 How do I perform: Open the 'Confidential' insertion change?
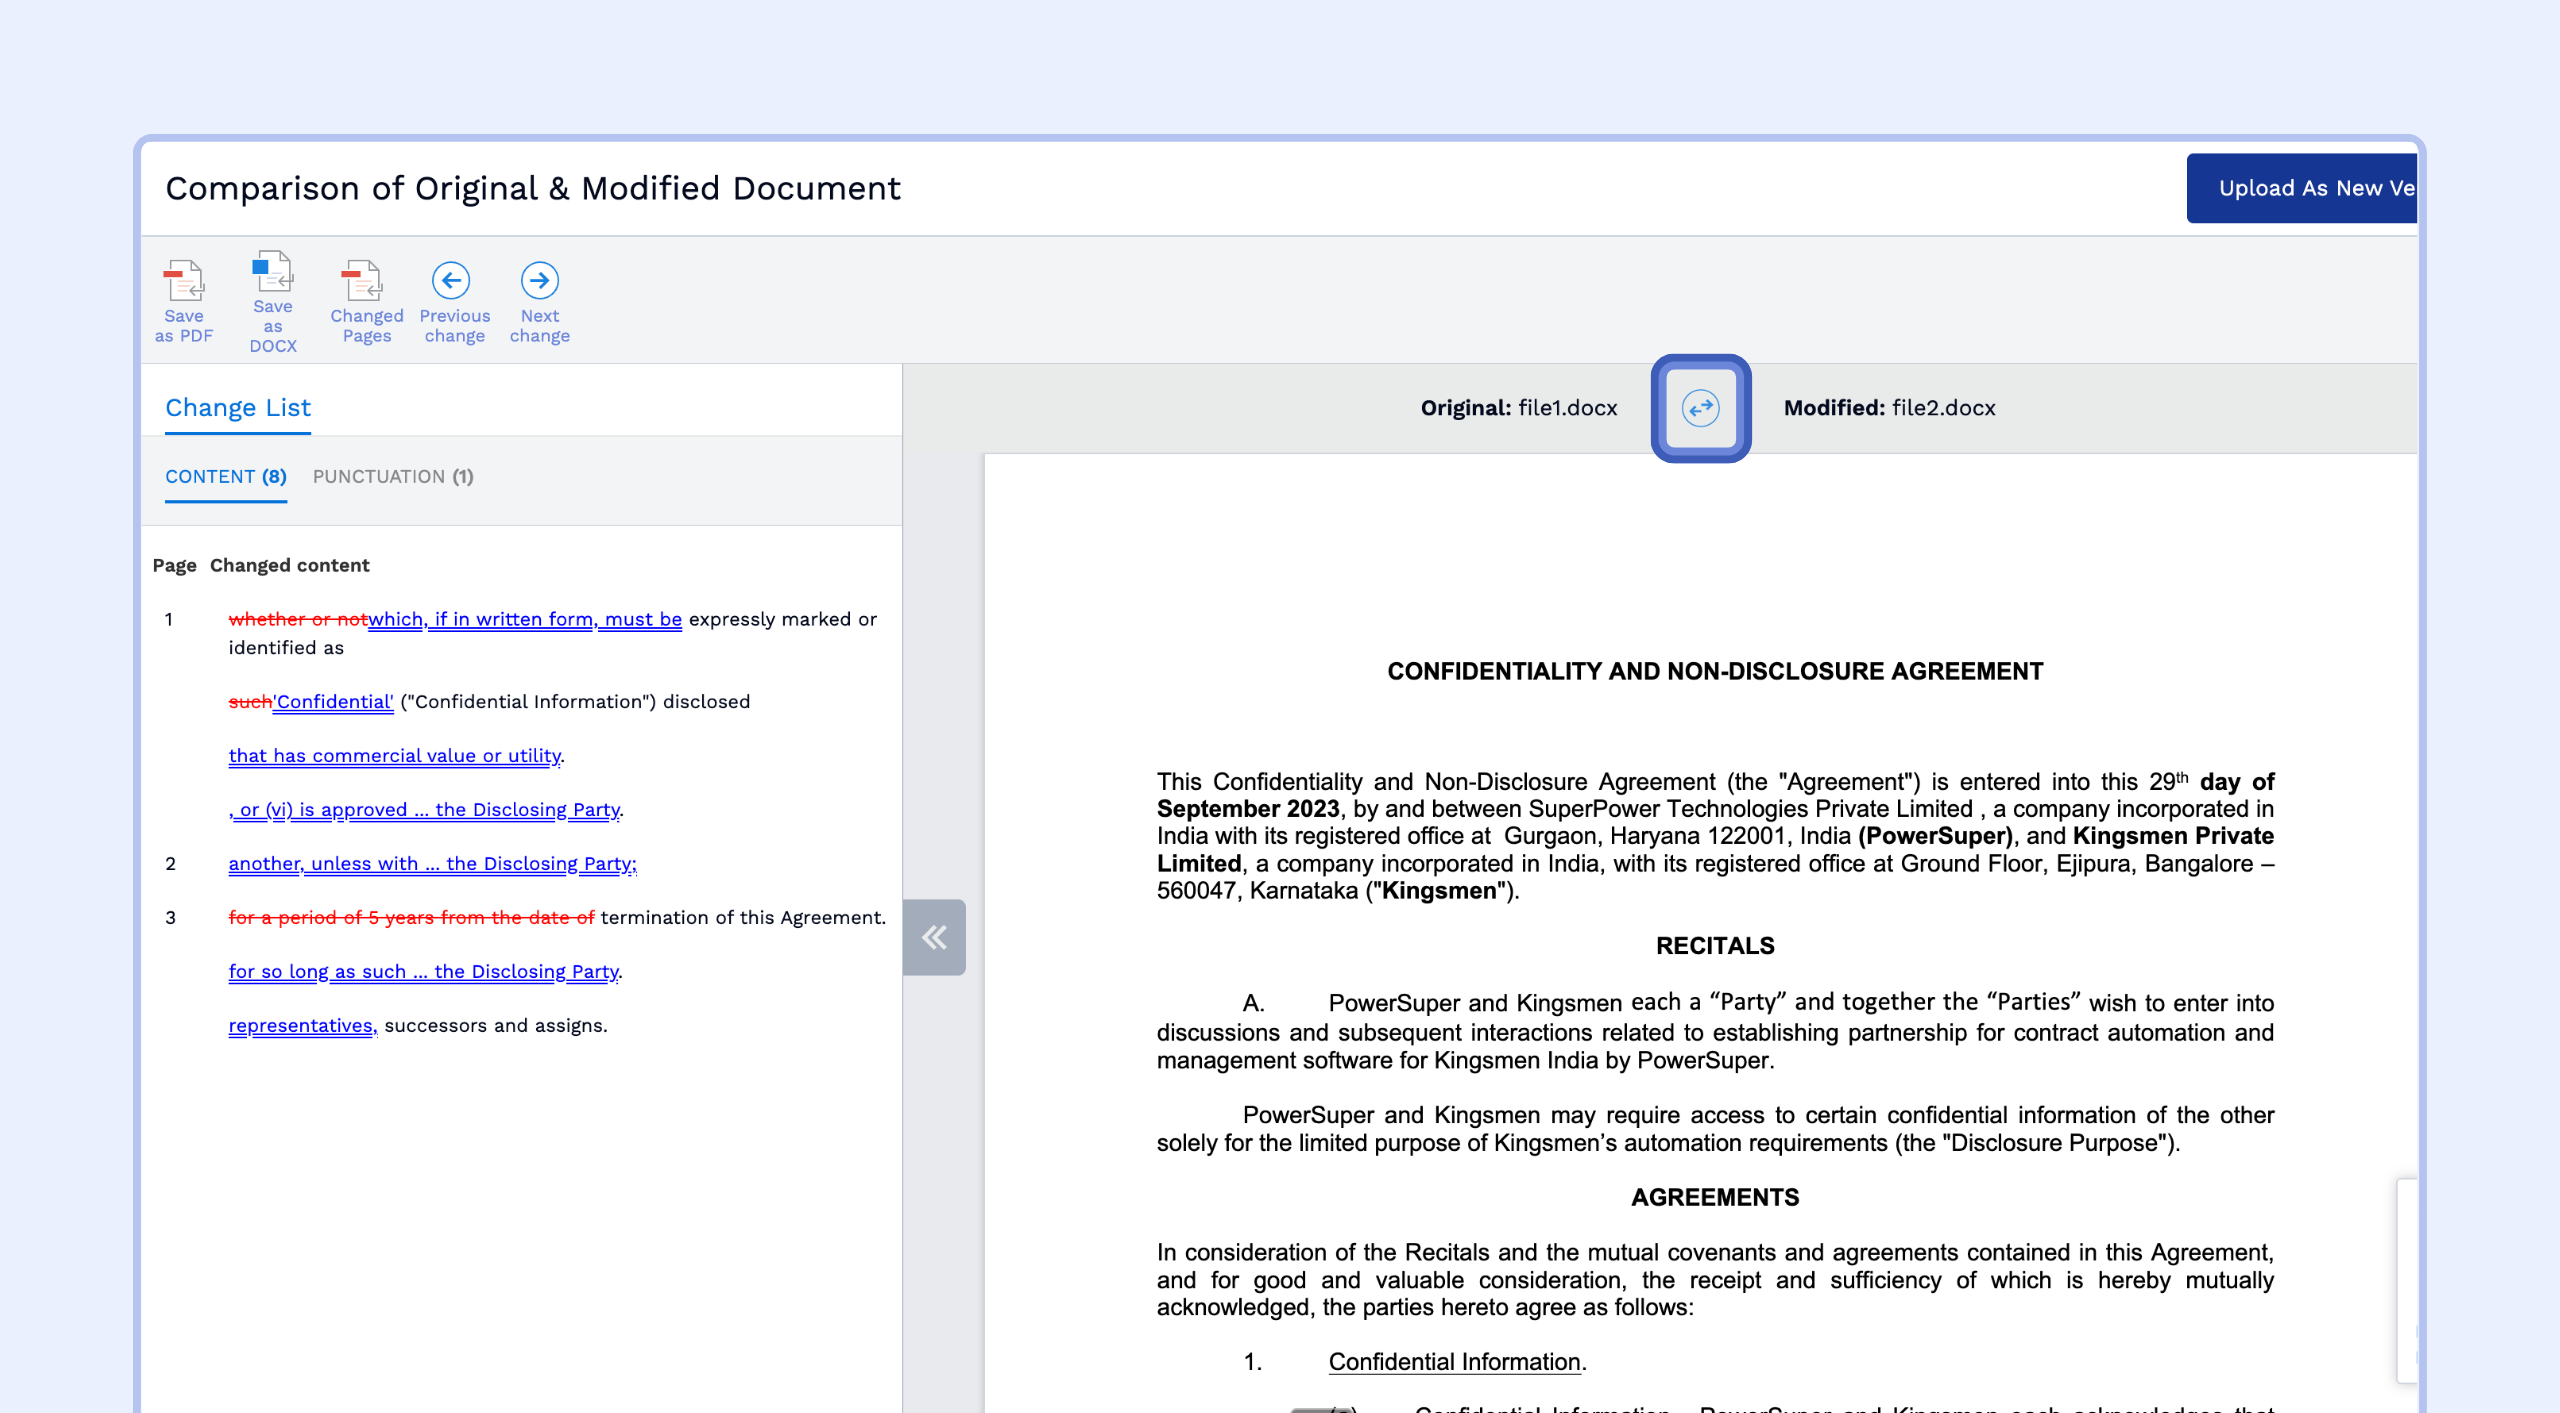point(335,702)
